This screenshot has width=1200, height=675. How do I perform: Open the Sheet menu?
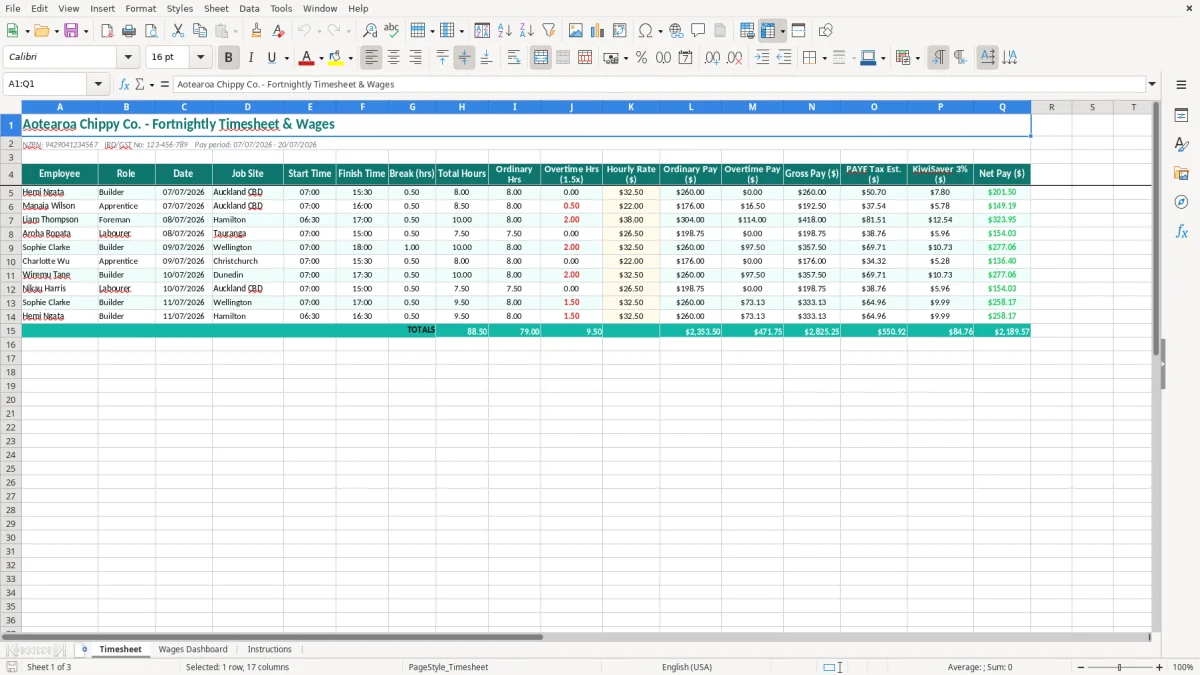(216, 8)
